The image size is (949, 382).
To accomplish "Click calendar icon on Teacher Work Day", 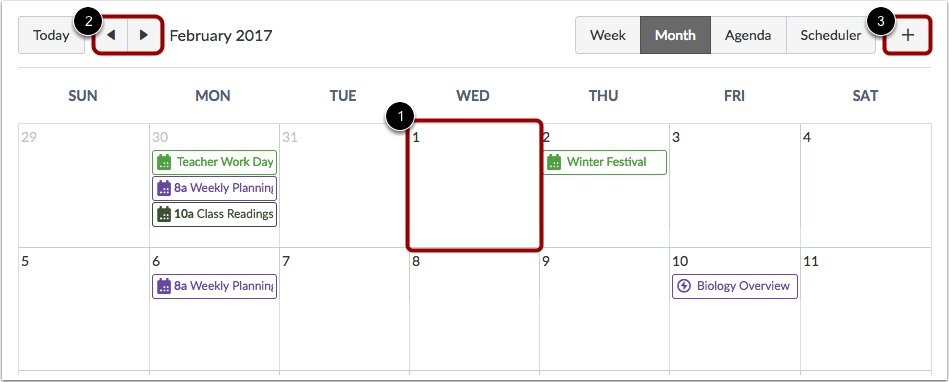I will 164,162.
